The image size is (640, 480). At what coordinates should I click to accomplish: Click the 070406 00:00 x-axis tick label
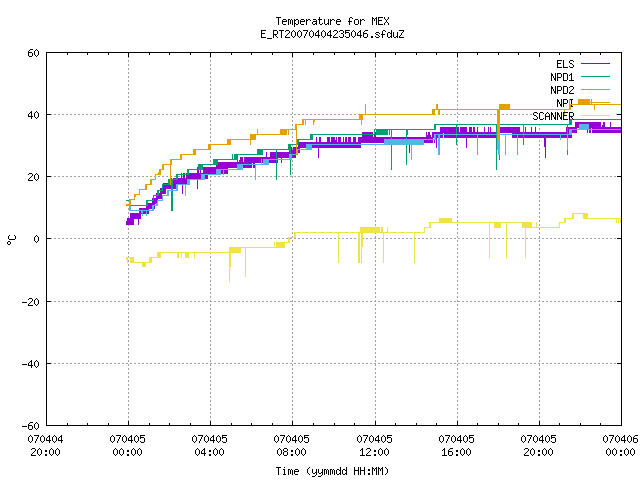pos(620,446)
